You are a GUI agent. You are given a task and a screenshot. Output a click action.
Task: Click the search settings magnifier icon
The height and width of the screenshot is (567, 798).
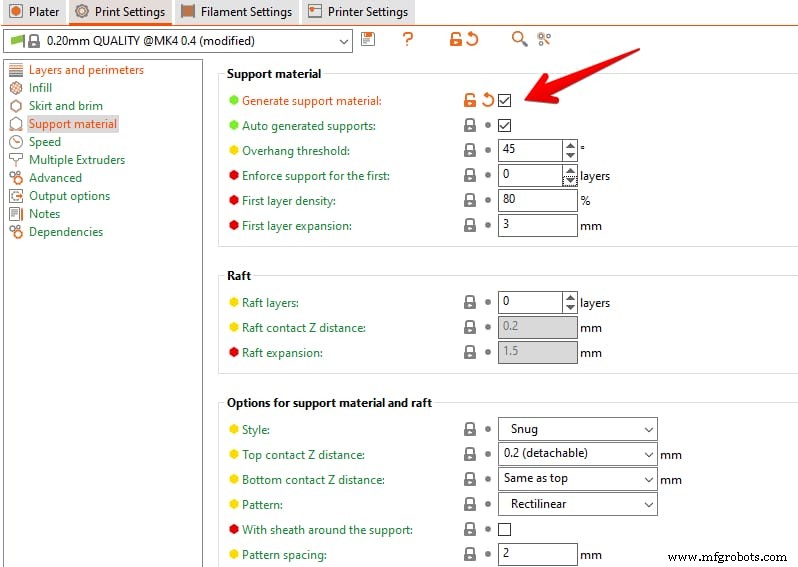pyautogui.click(x=519, y=39)
